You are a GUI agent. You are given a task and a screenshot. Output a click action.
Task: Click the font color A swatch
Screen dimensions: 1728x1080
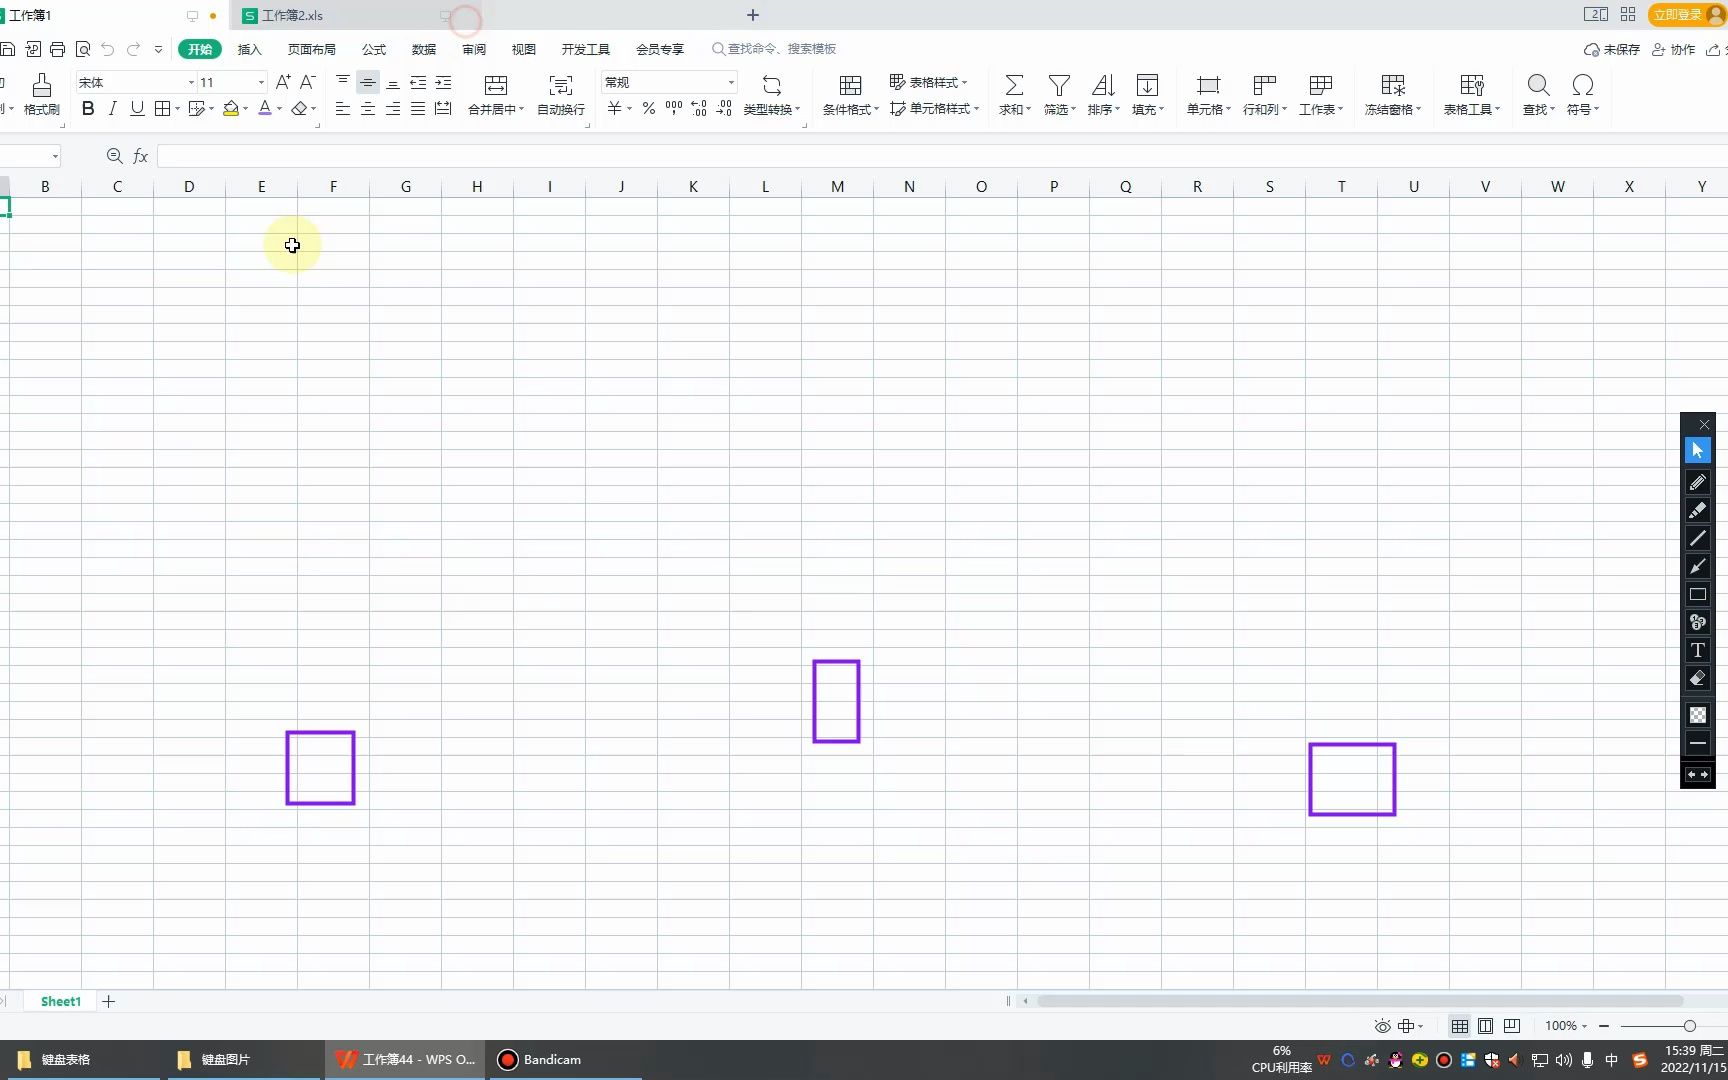265,109
